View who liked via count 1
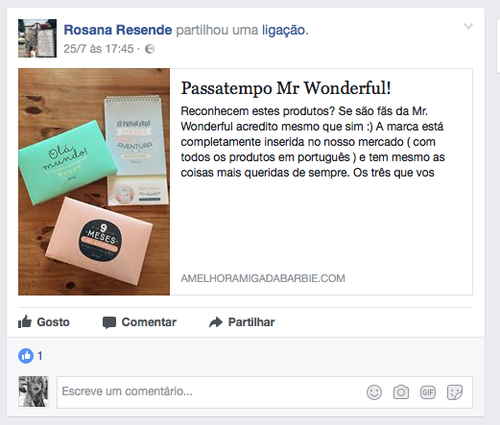Image resolution: width=500 pixels, height=425 pixels. pos(40,356)
